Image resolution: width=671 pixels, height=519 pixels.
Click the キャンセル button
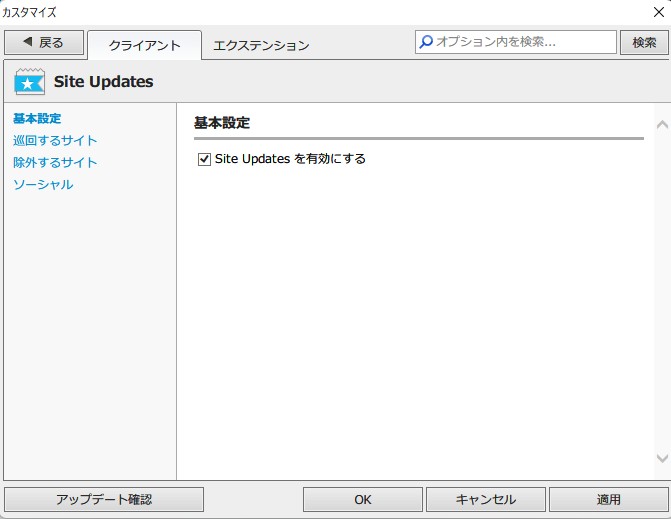pyautogui.click(x=486, y=499)
